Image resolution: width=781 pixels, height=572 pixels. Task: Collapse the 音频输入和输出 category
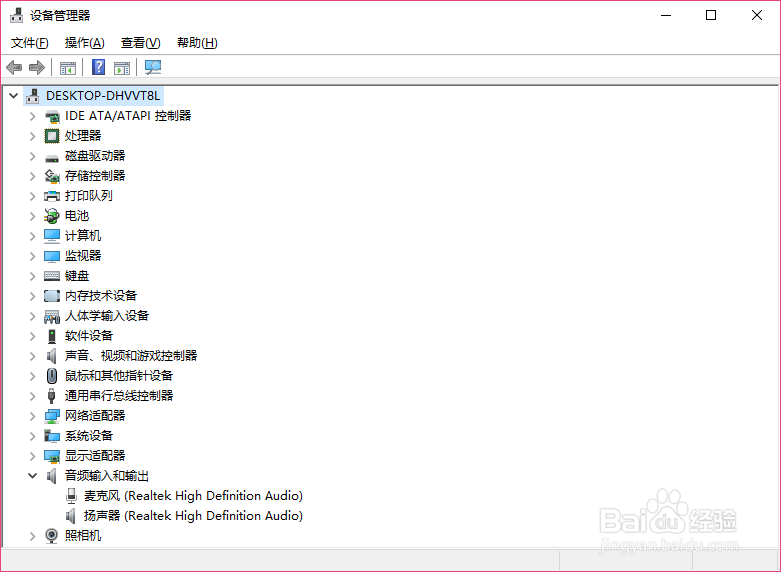tap(32, 475)
